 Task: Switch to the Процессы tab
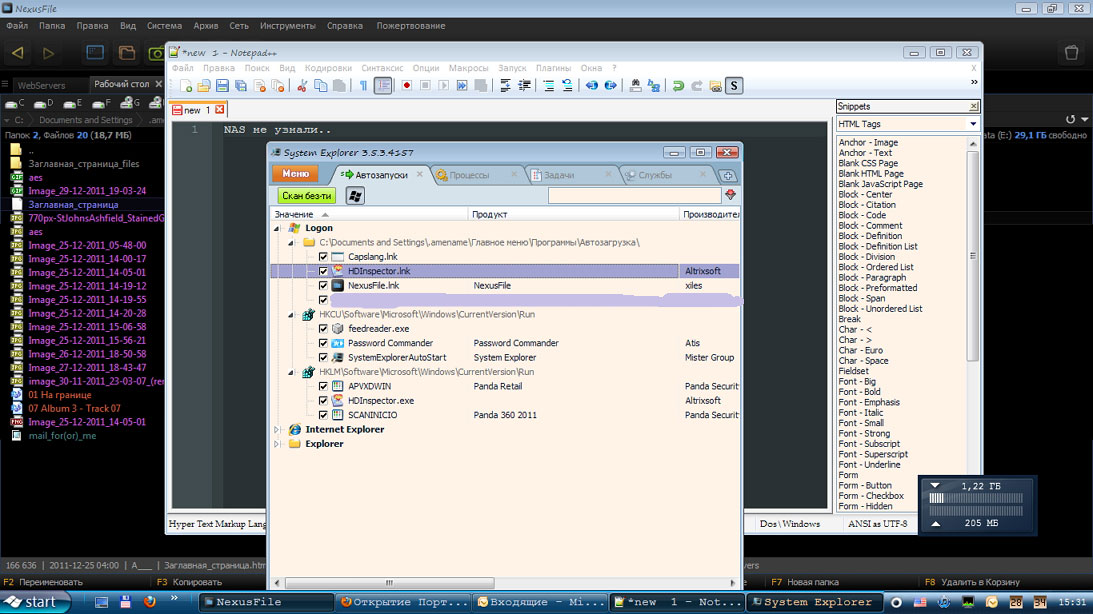(469, 175)
